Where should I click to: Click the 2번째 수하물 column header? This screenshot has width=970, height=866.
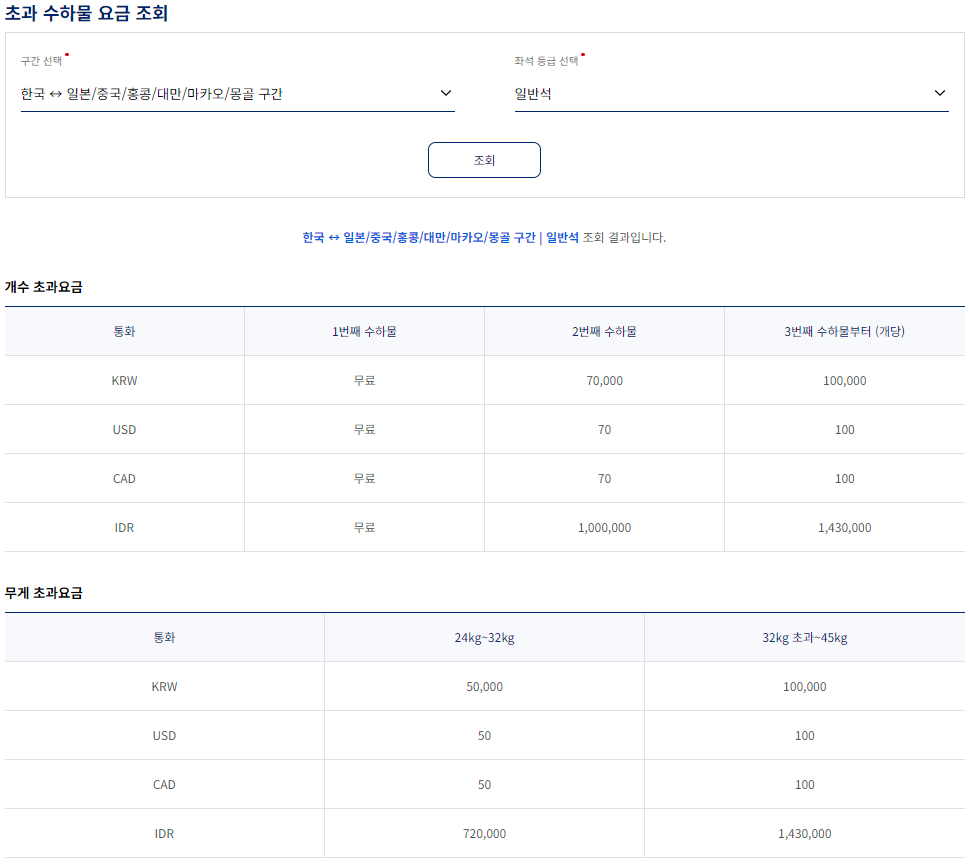tap(604, 330)
